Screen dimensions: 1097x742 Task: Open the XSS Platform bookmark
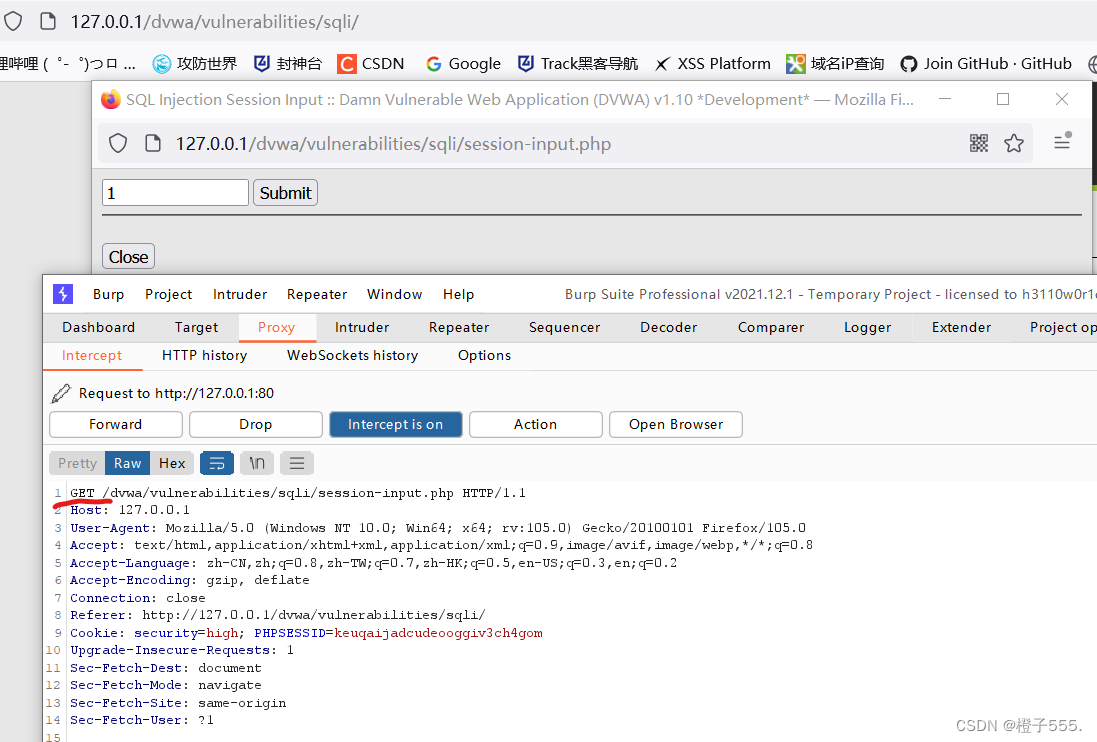click(x=712, y=64)
